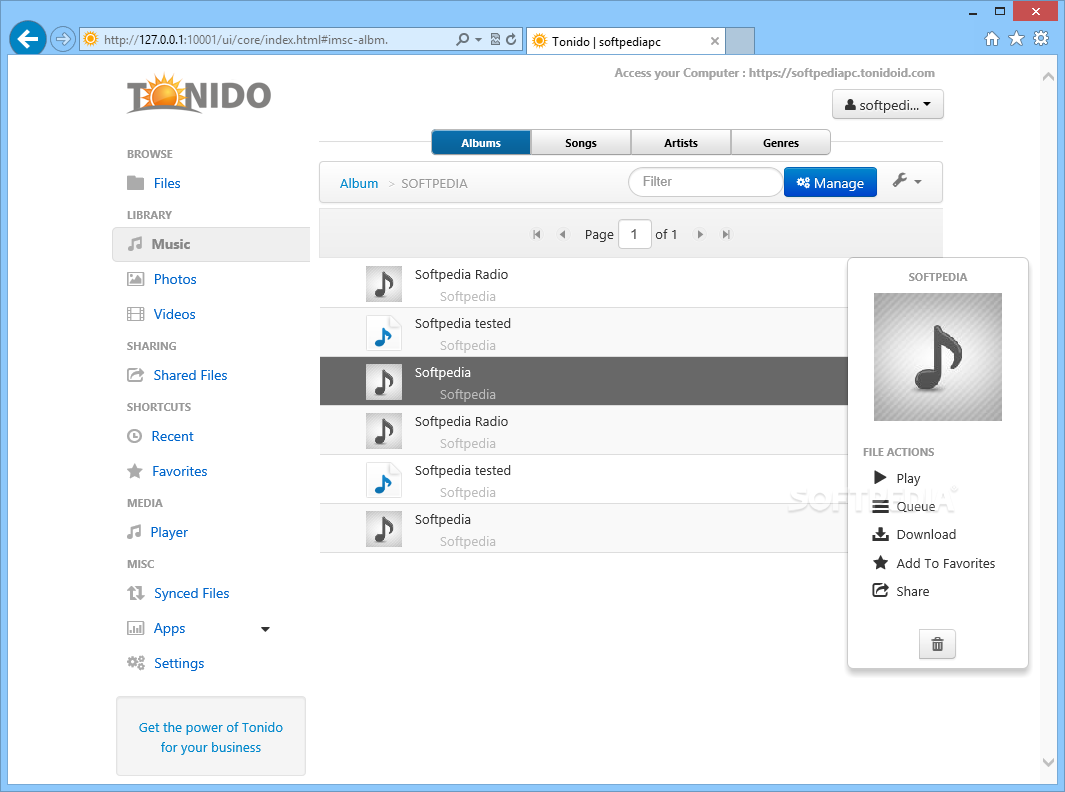Open browser tools gear icon
Screen dimensions: 1065x792
pyautogui.click(x=1041, y=39)
